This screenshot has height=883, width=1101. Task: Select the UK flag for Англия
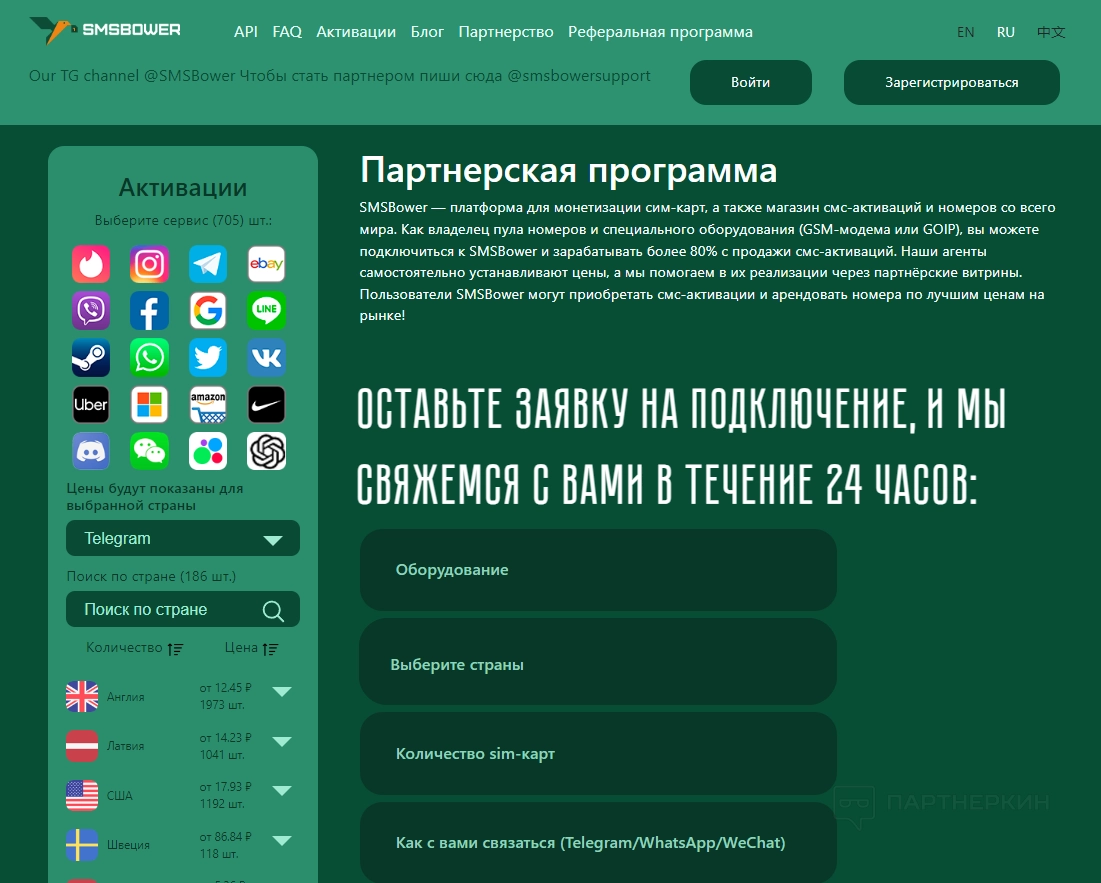pos(82,696)
